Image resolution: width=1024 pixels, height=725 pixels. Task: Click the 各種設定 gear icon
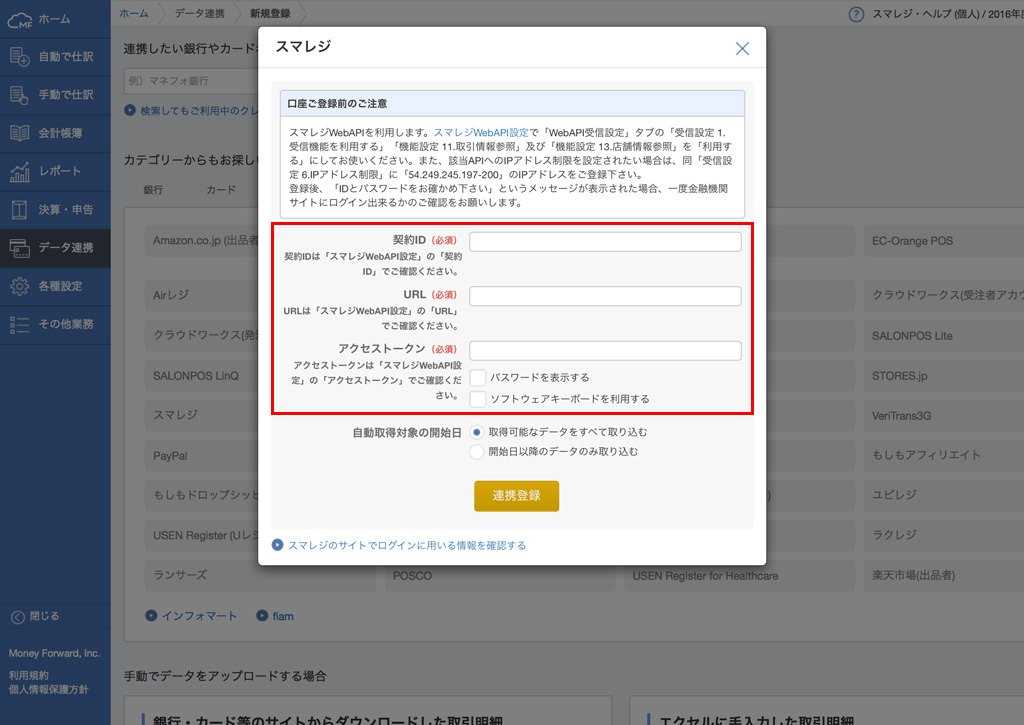(20, 286)
